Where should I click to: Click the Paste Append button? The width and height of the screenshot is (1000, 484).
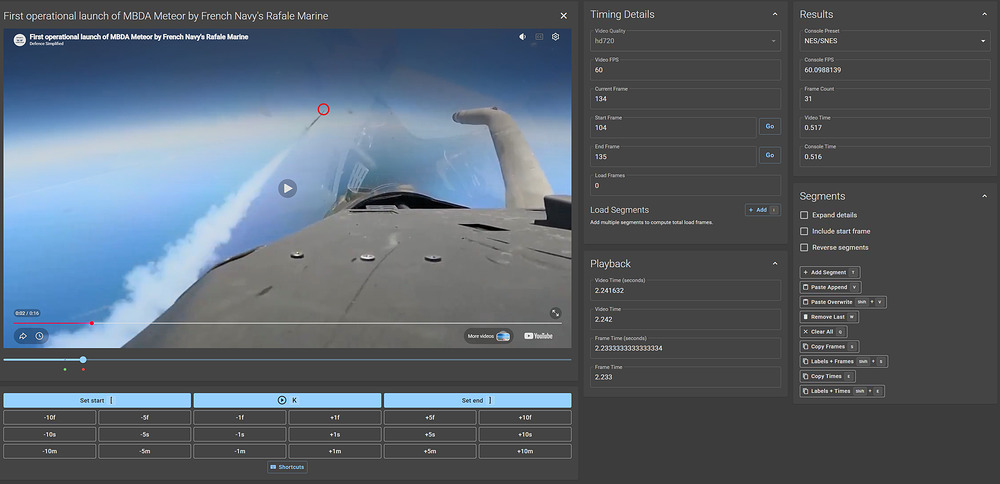[830, 287]
